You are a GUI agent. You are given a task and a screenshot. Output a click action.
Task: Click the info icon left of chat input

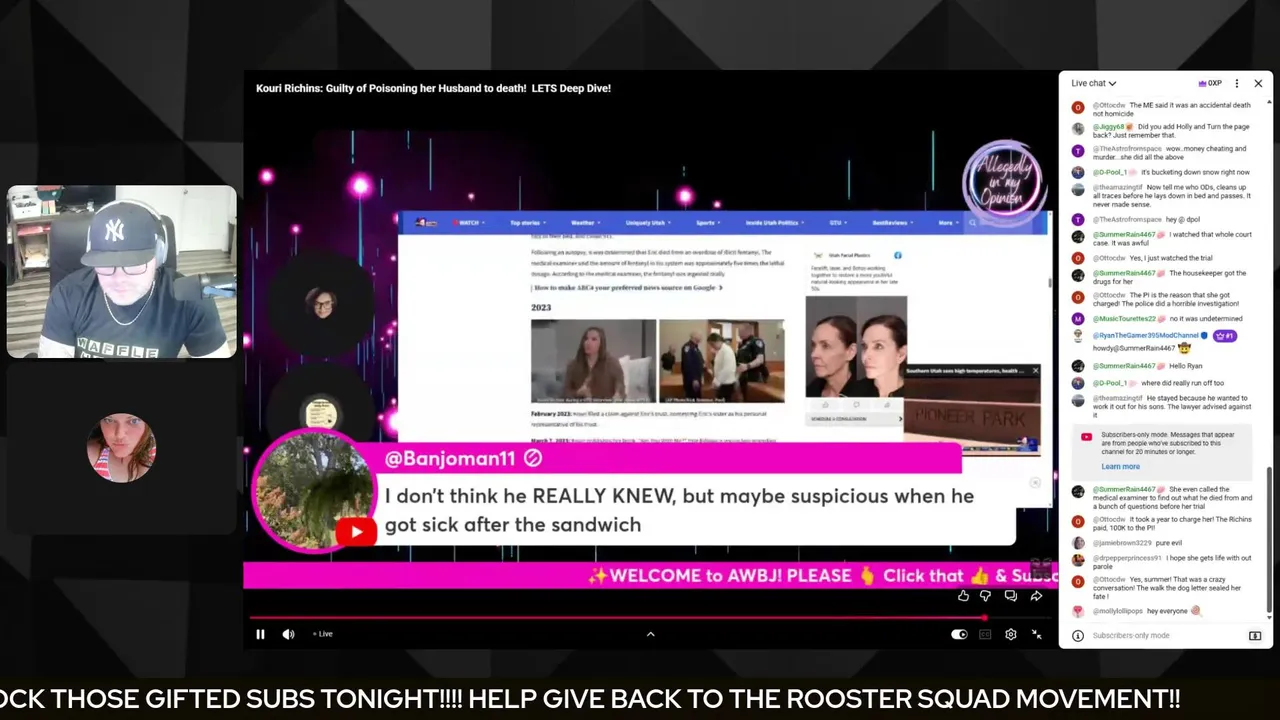click(x=1078, y=636)
